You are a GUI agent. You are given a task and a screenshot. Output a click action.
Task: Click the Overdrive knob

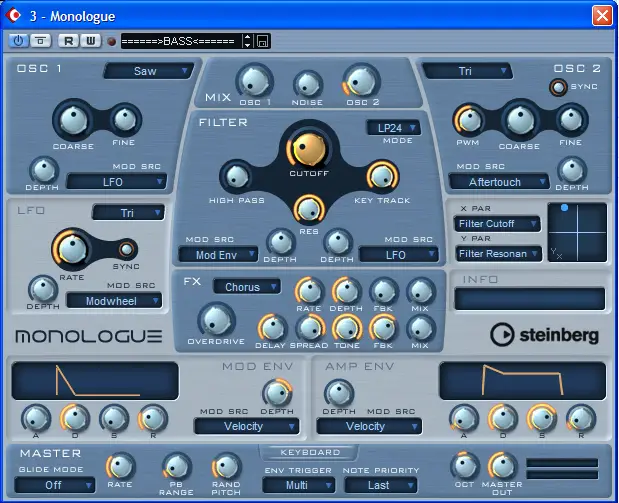(x=216, y=320)
